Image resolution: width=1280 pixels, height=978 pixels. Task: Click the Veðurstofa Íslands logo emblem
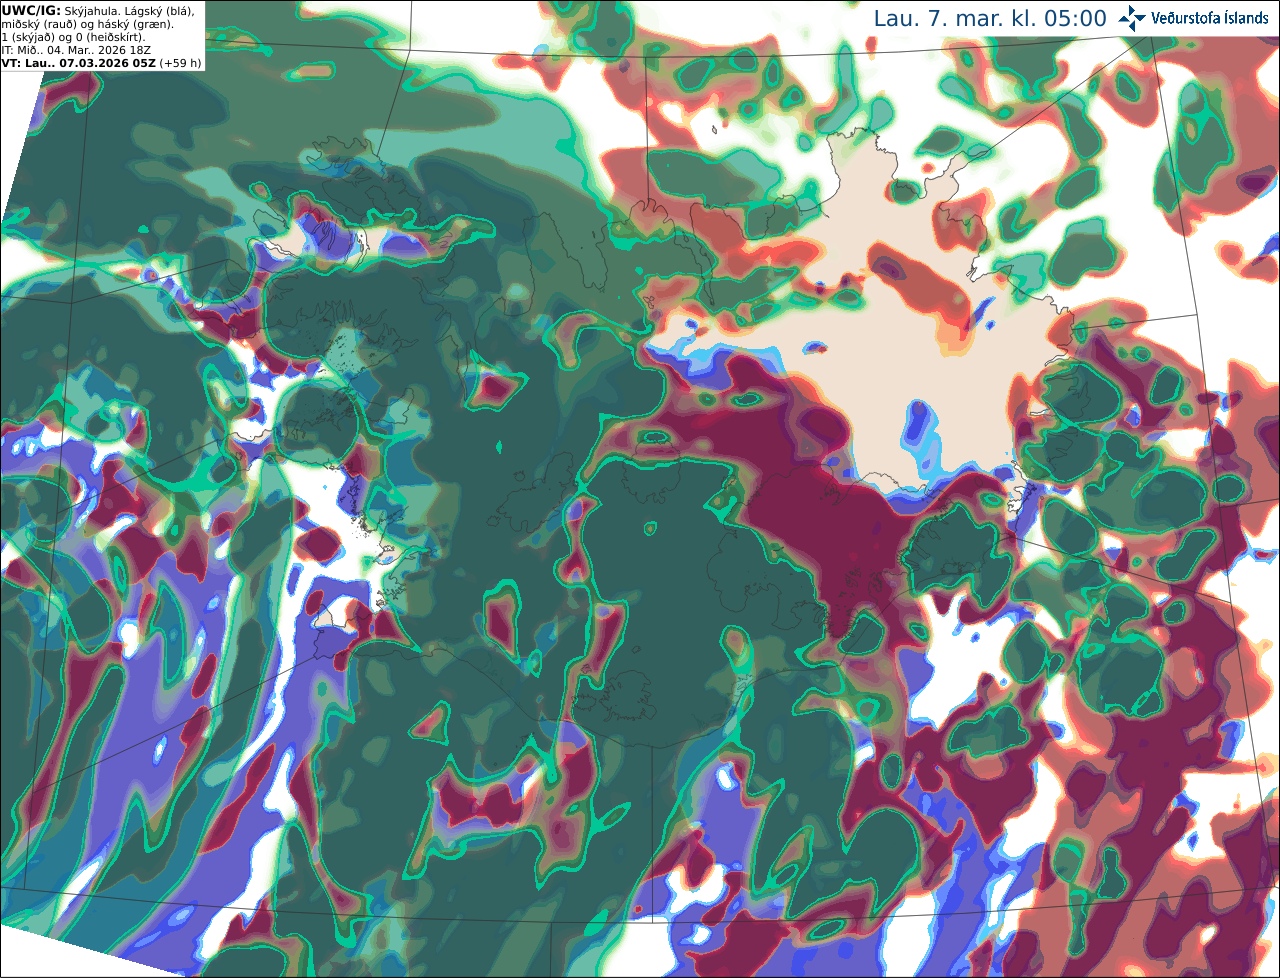(x=1132, y=18)
